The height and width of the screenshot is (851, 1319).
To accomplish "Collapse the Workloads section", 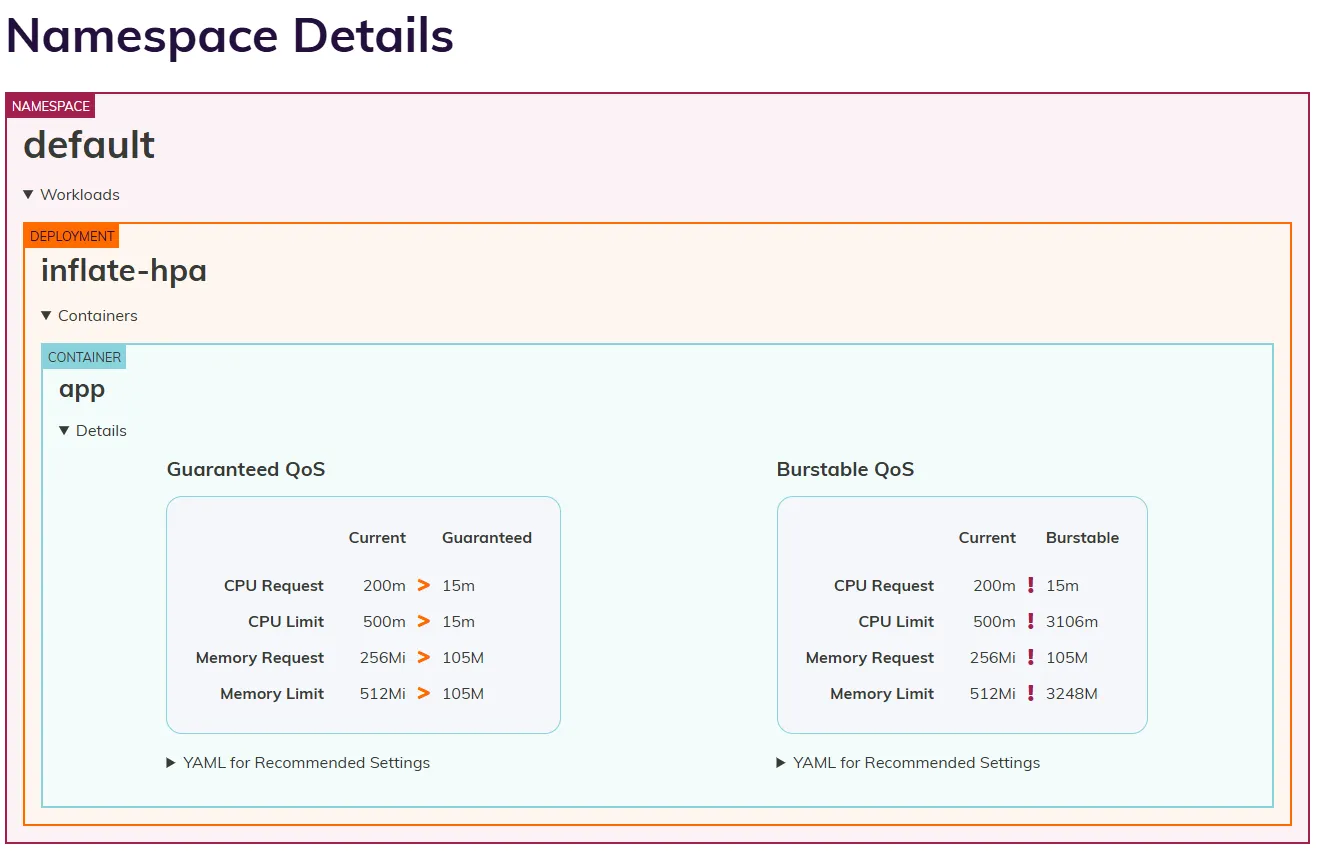I will tap(72, 194).
